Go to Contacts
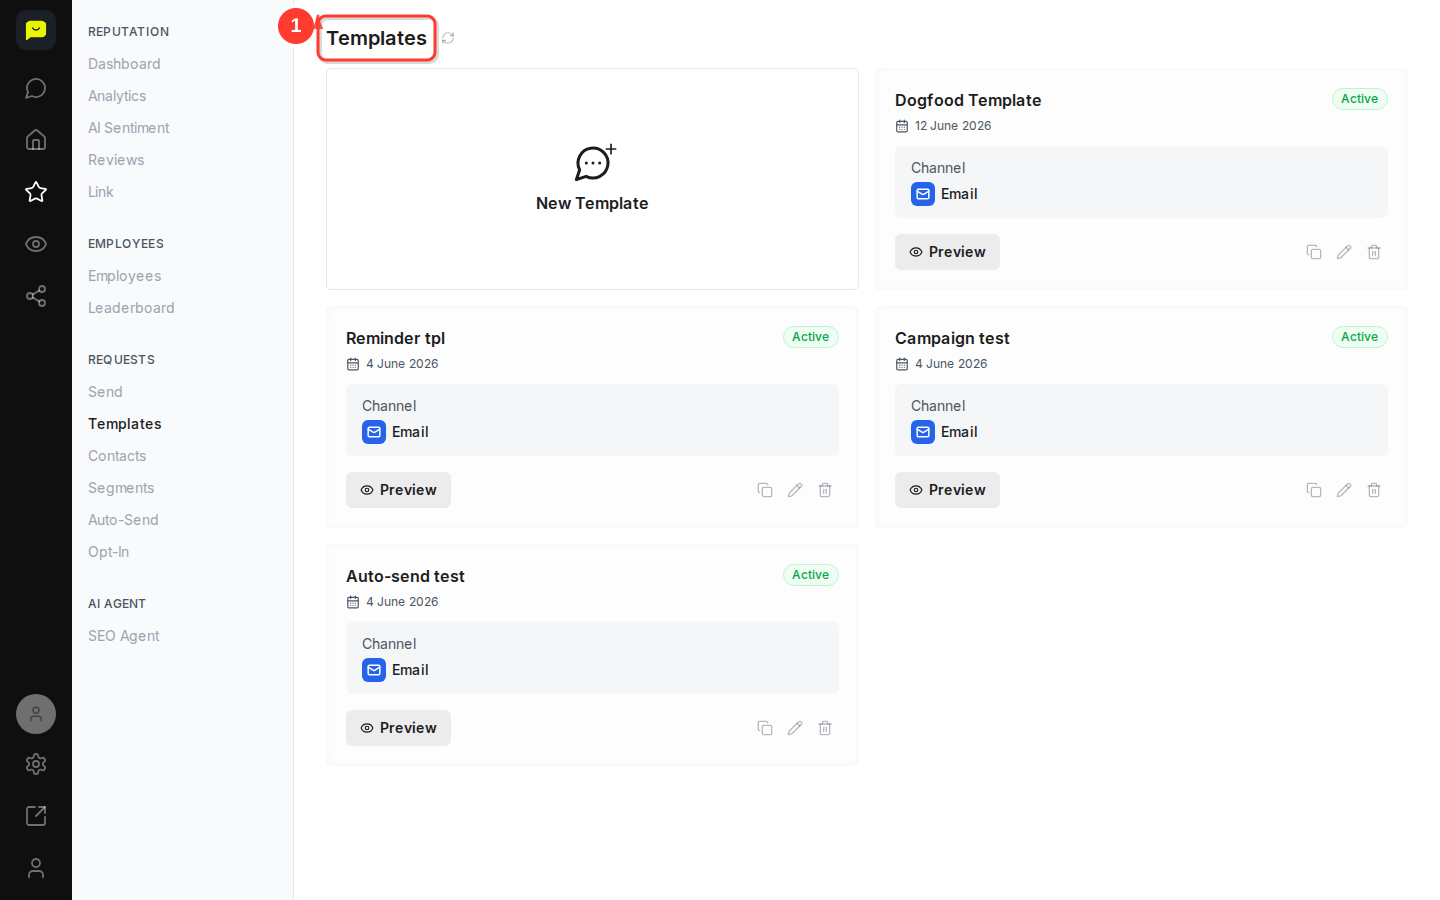This screenshot has width=1440, height=900. (x=117, y=456)
